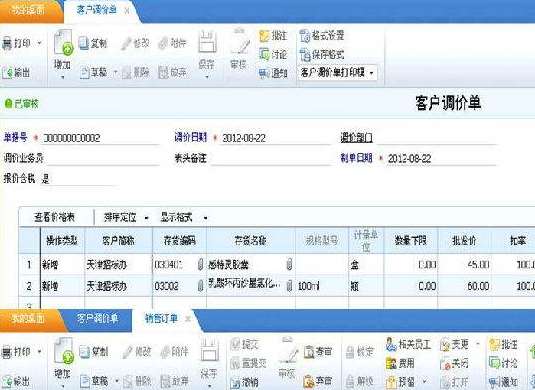
Task: Click the 审核 (Audit) pen icon in top toolbar
Action: 240,42
